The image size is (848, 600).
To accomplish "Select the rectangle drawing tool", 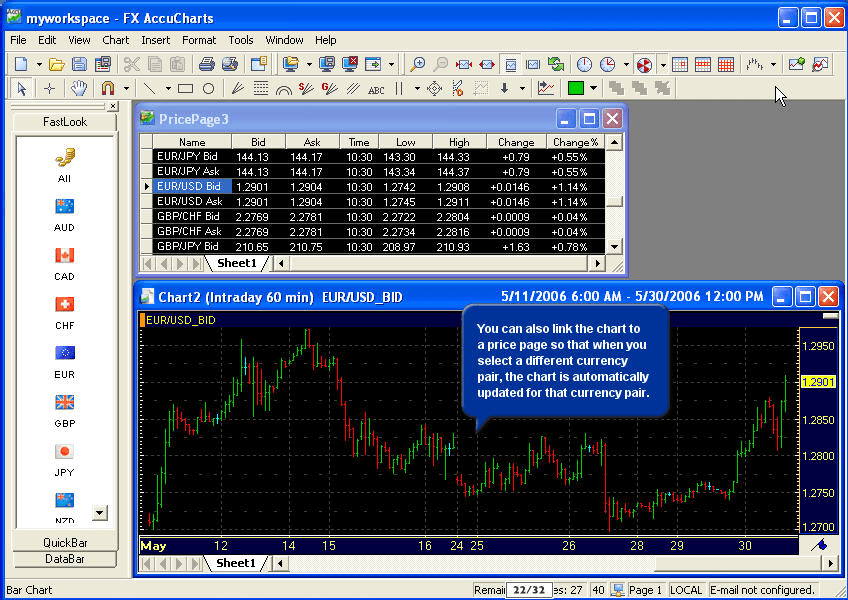I will pyautogui.click(x=185, y=88).
